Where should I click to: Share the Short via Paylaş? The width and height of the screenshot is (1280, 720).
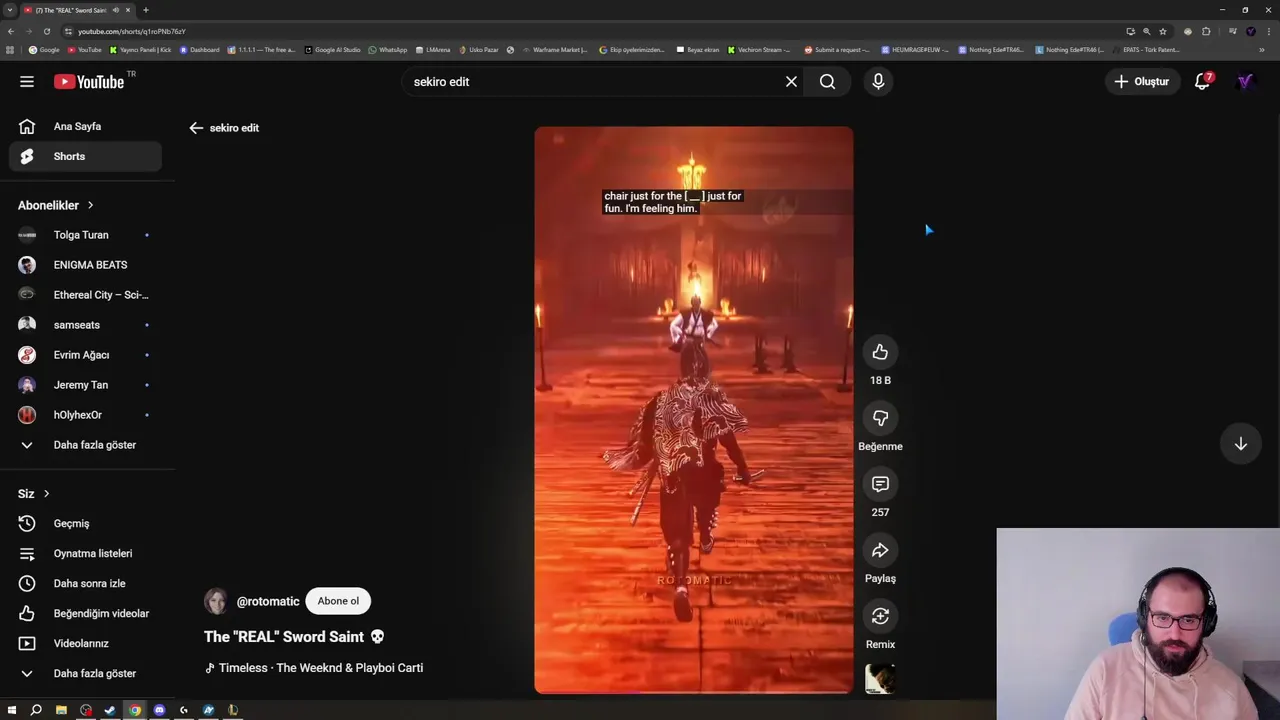(880, 550)
